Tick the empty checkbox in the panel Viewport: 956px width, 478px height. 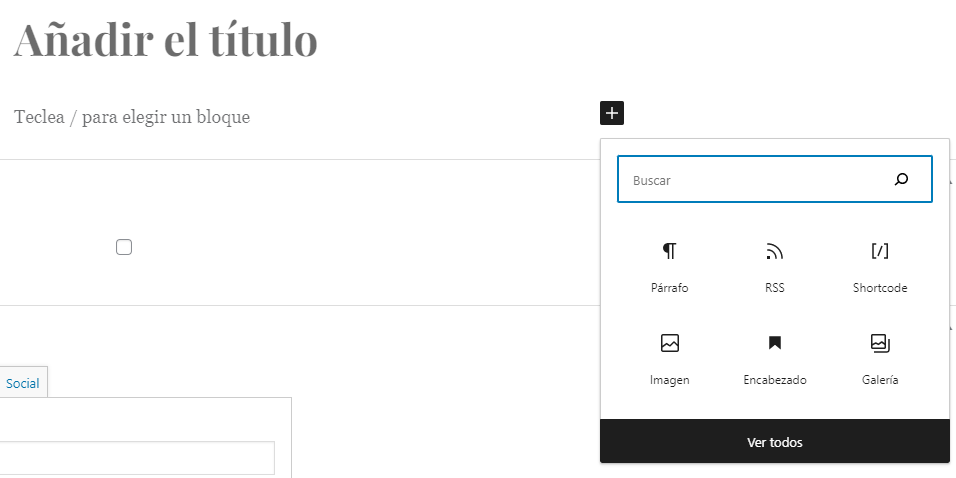pos(124,247)
